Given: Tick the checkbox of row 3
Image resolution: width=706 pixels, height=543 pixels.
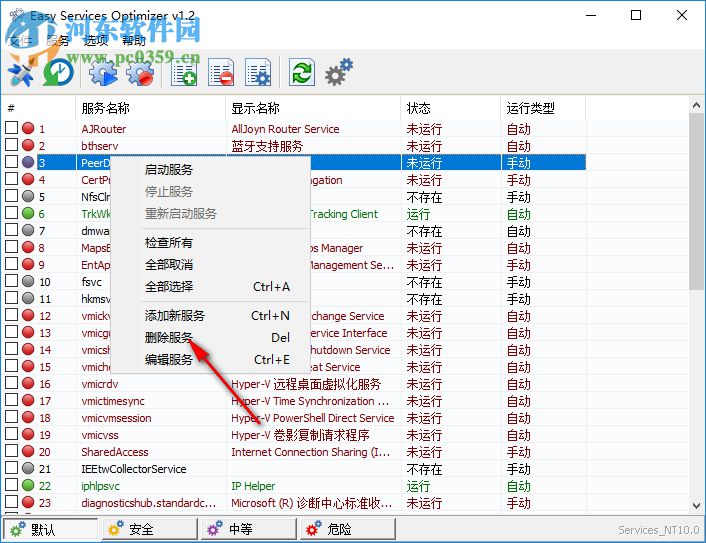Looking at the screenshot, I should pos(11,162).
